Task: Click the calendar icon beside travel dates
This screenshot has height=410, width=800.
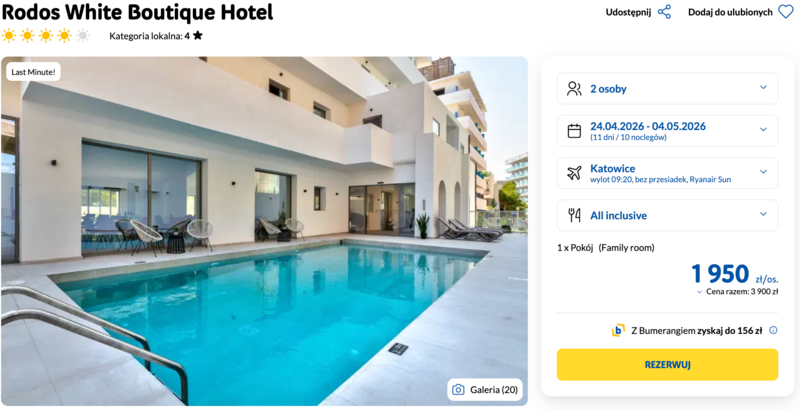Action: pyautogui.click(x=574, y=131)
